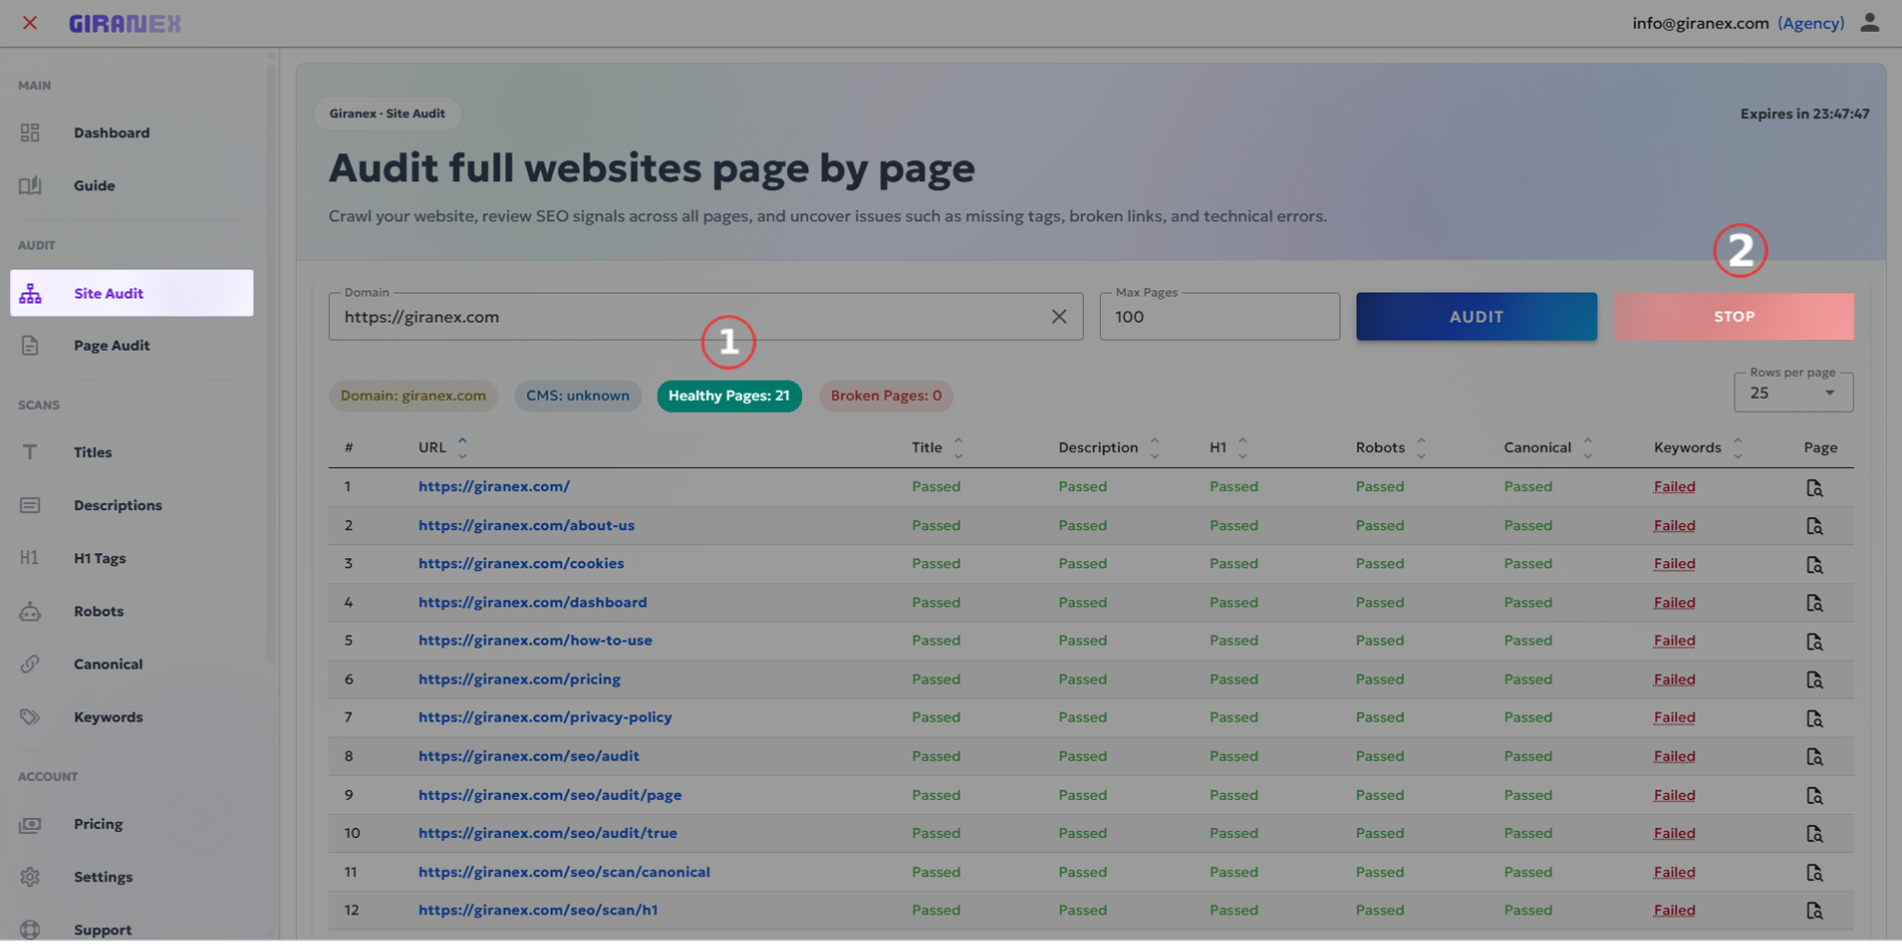The height and width of the screenshot is (945, 1902).
Task: Open the Titles scan
Action: pyautogui.click(x=131, y=452)
